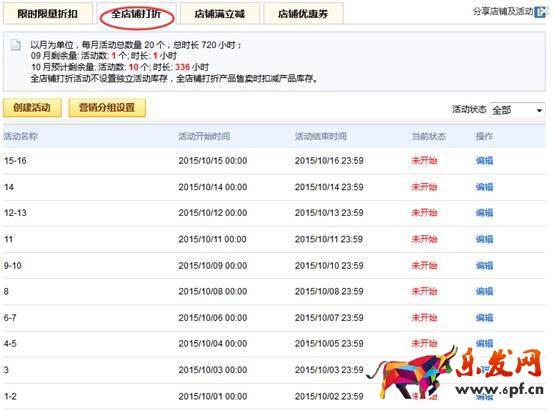This screenshot has width=554, height=410.
Task: Click end time 2015/10/14 23:59
Action: [x=329, y=187]
